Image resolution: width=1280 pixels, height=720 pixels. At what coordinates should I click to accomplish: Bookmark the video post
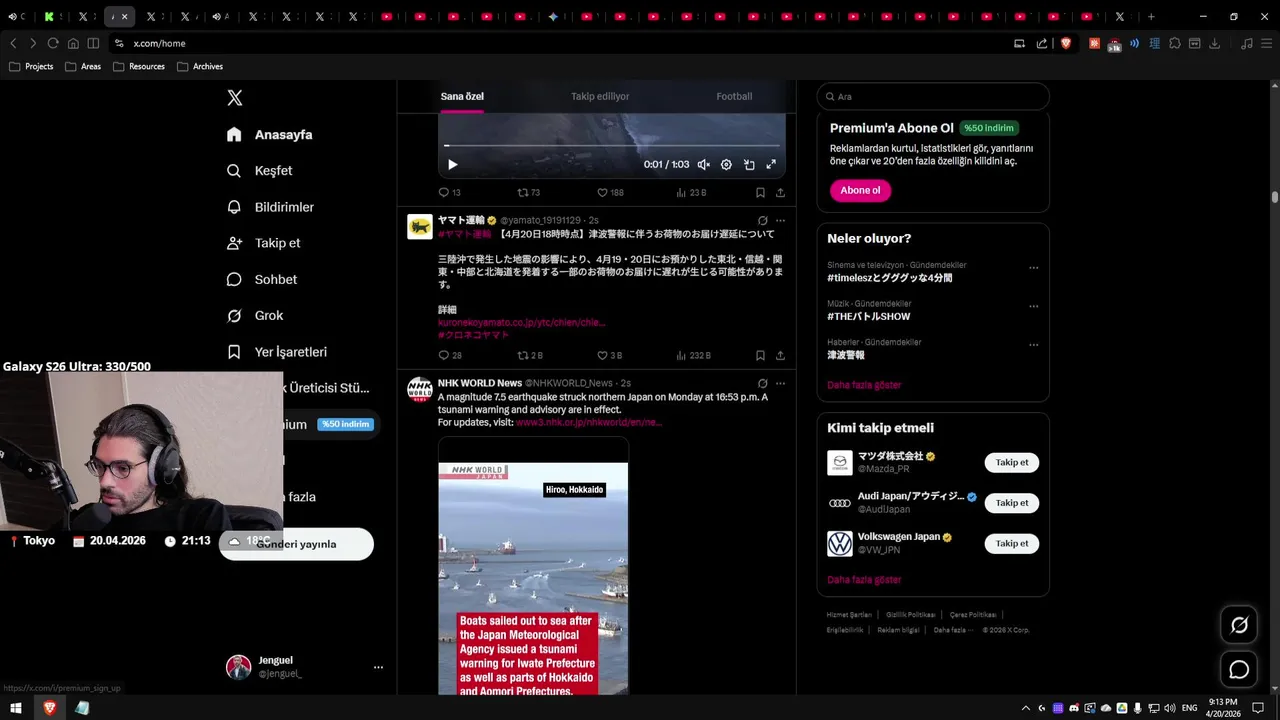(760, 192)
